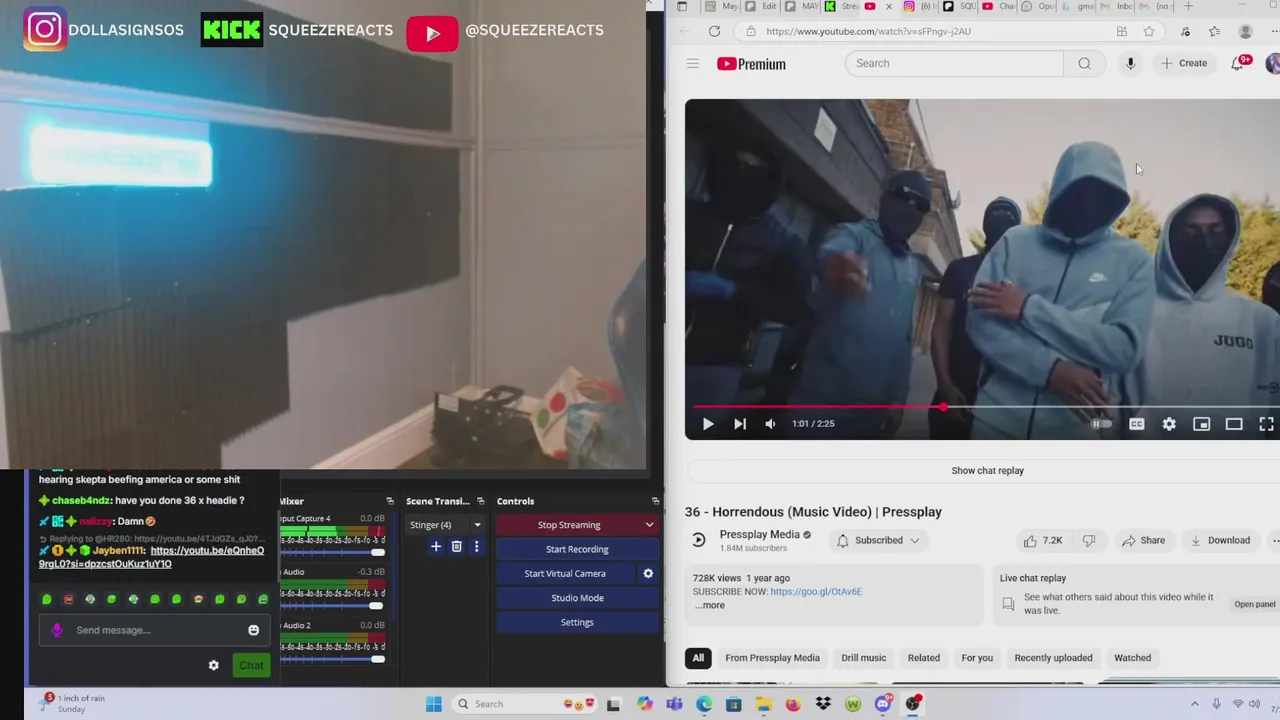
Task: Skip to next video in YouTube player
Action: 739,424
